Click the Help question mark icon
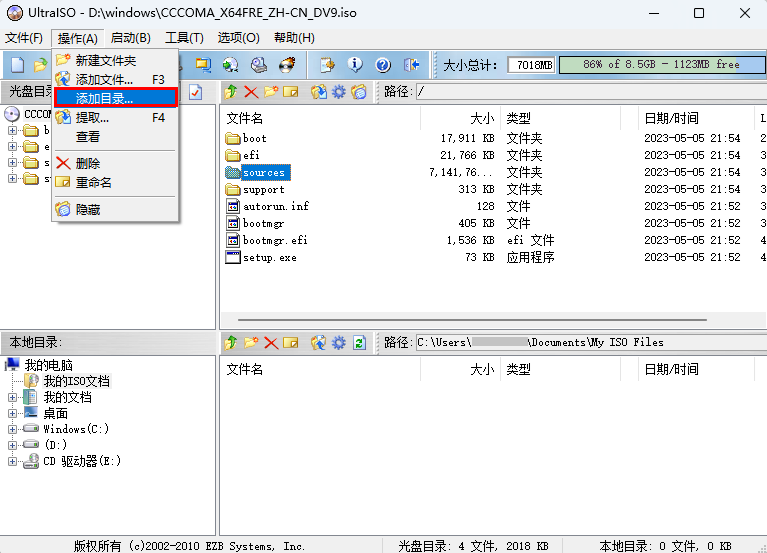Screen dimensions: 767x553 383,65
